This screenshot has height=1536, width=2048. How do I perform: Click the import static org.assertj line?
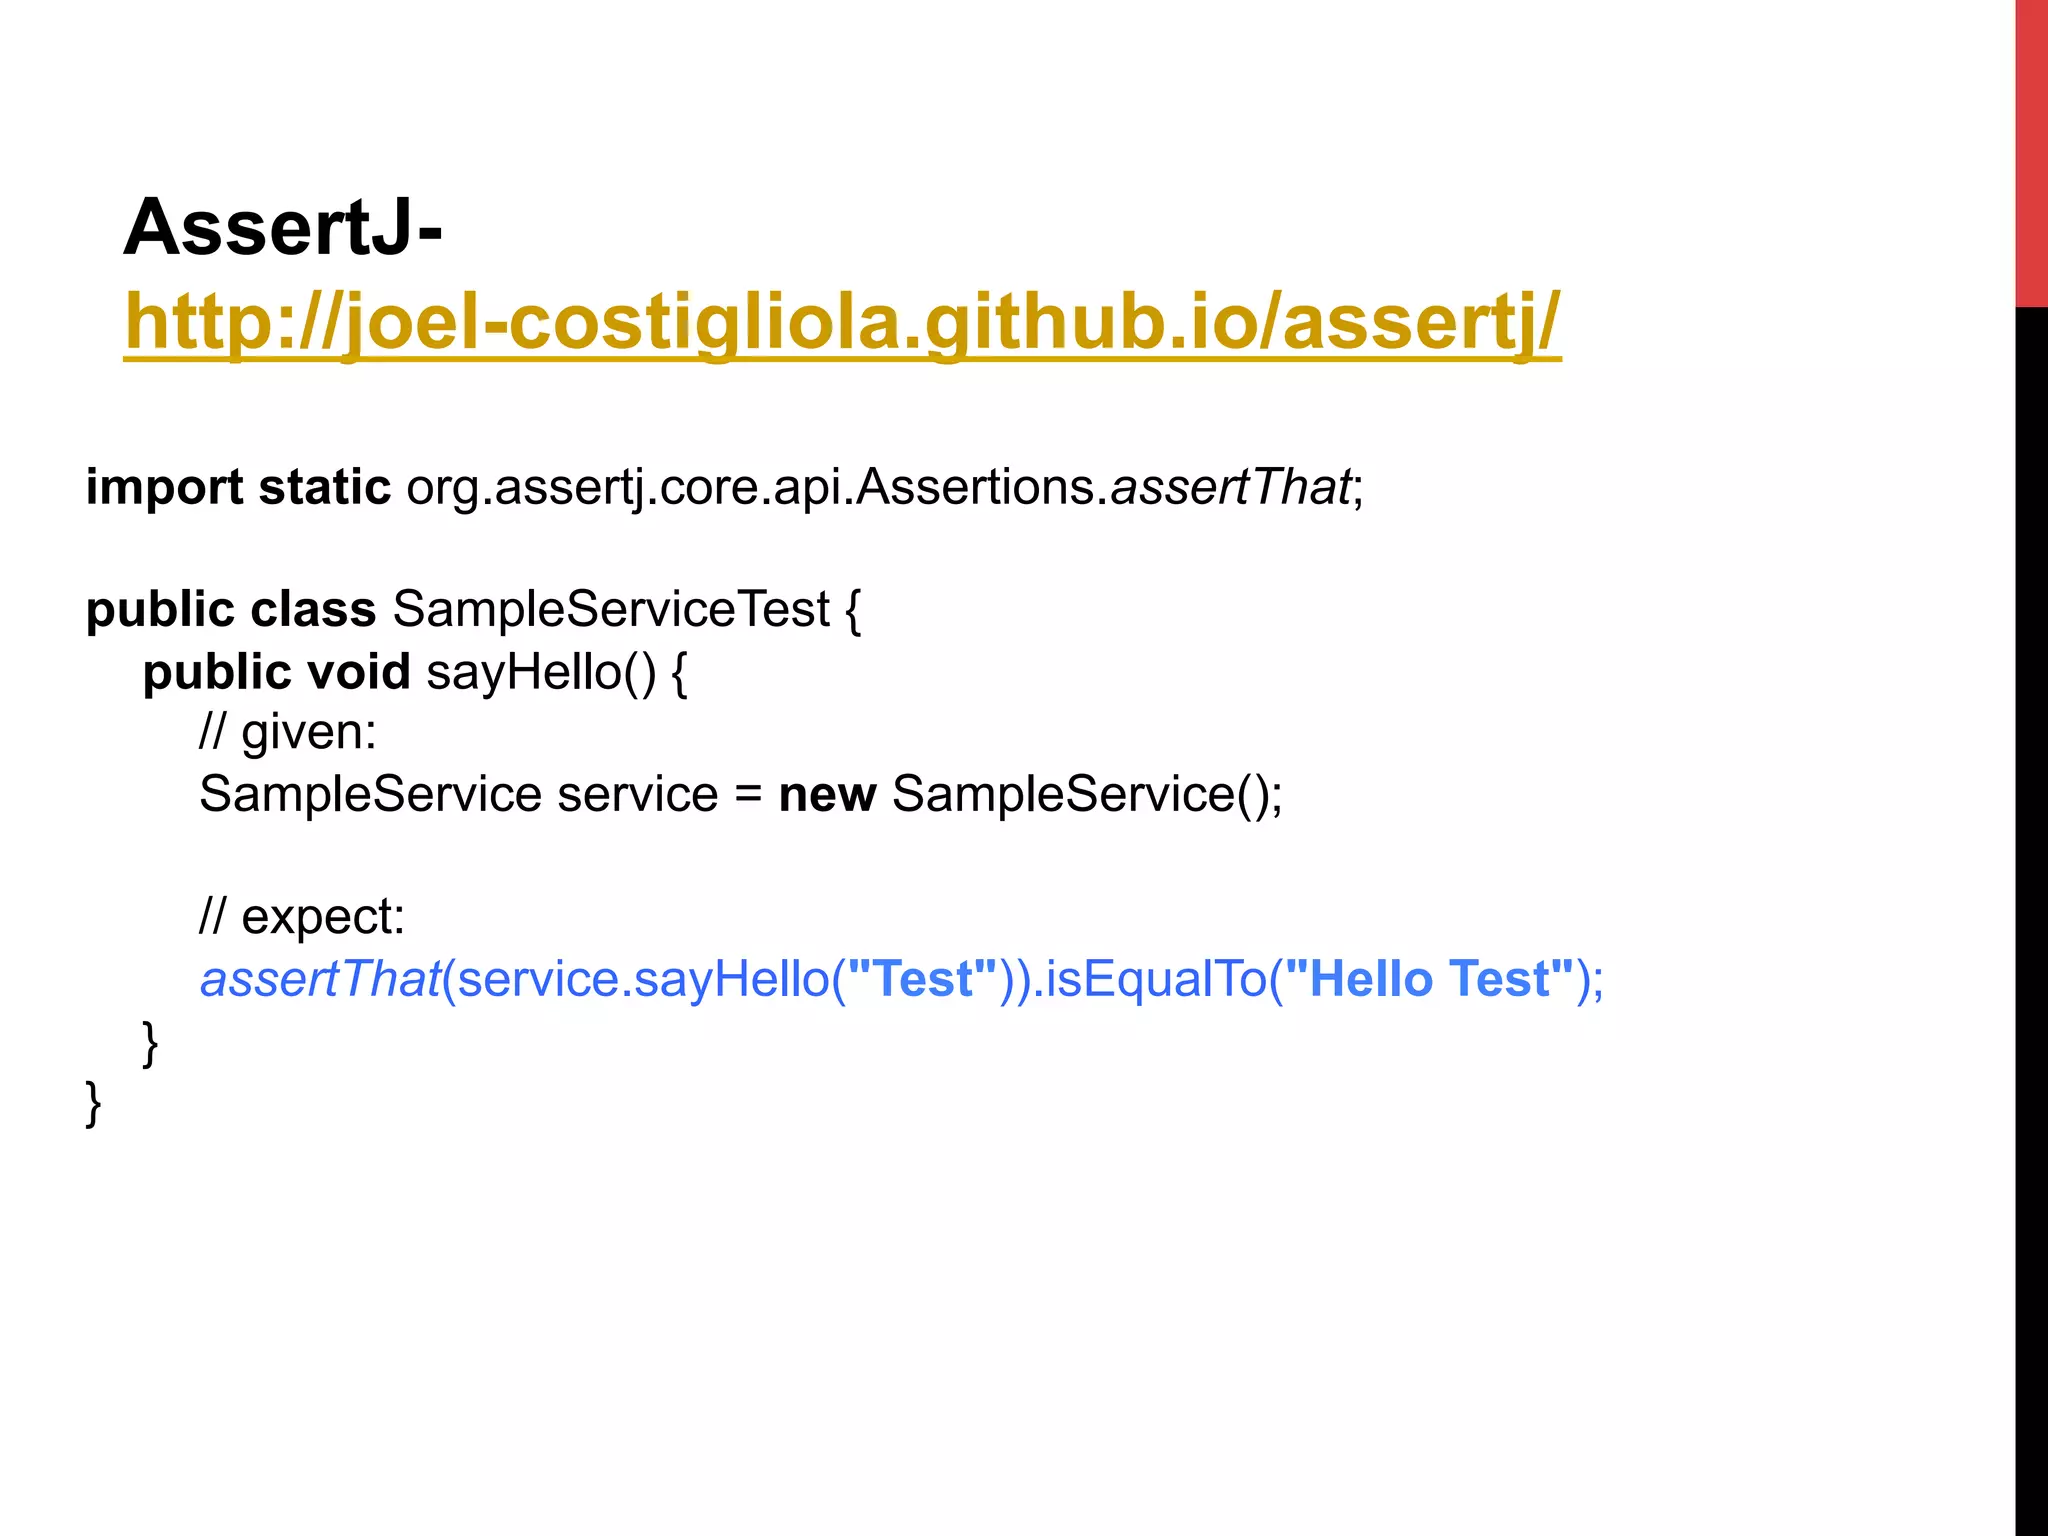coord(725,488)
